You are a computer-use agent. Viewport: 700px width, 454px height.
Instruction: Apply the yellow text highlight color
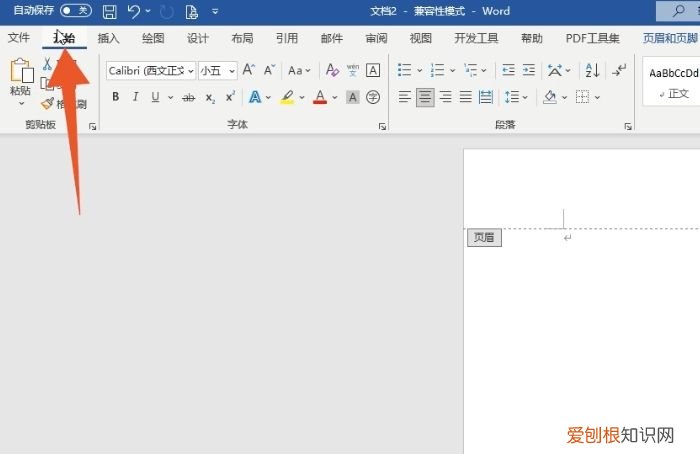click(x=287, y=97)
